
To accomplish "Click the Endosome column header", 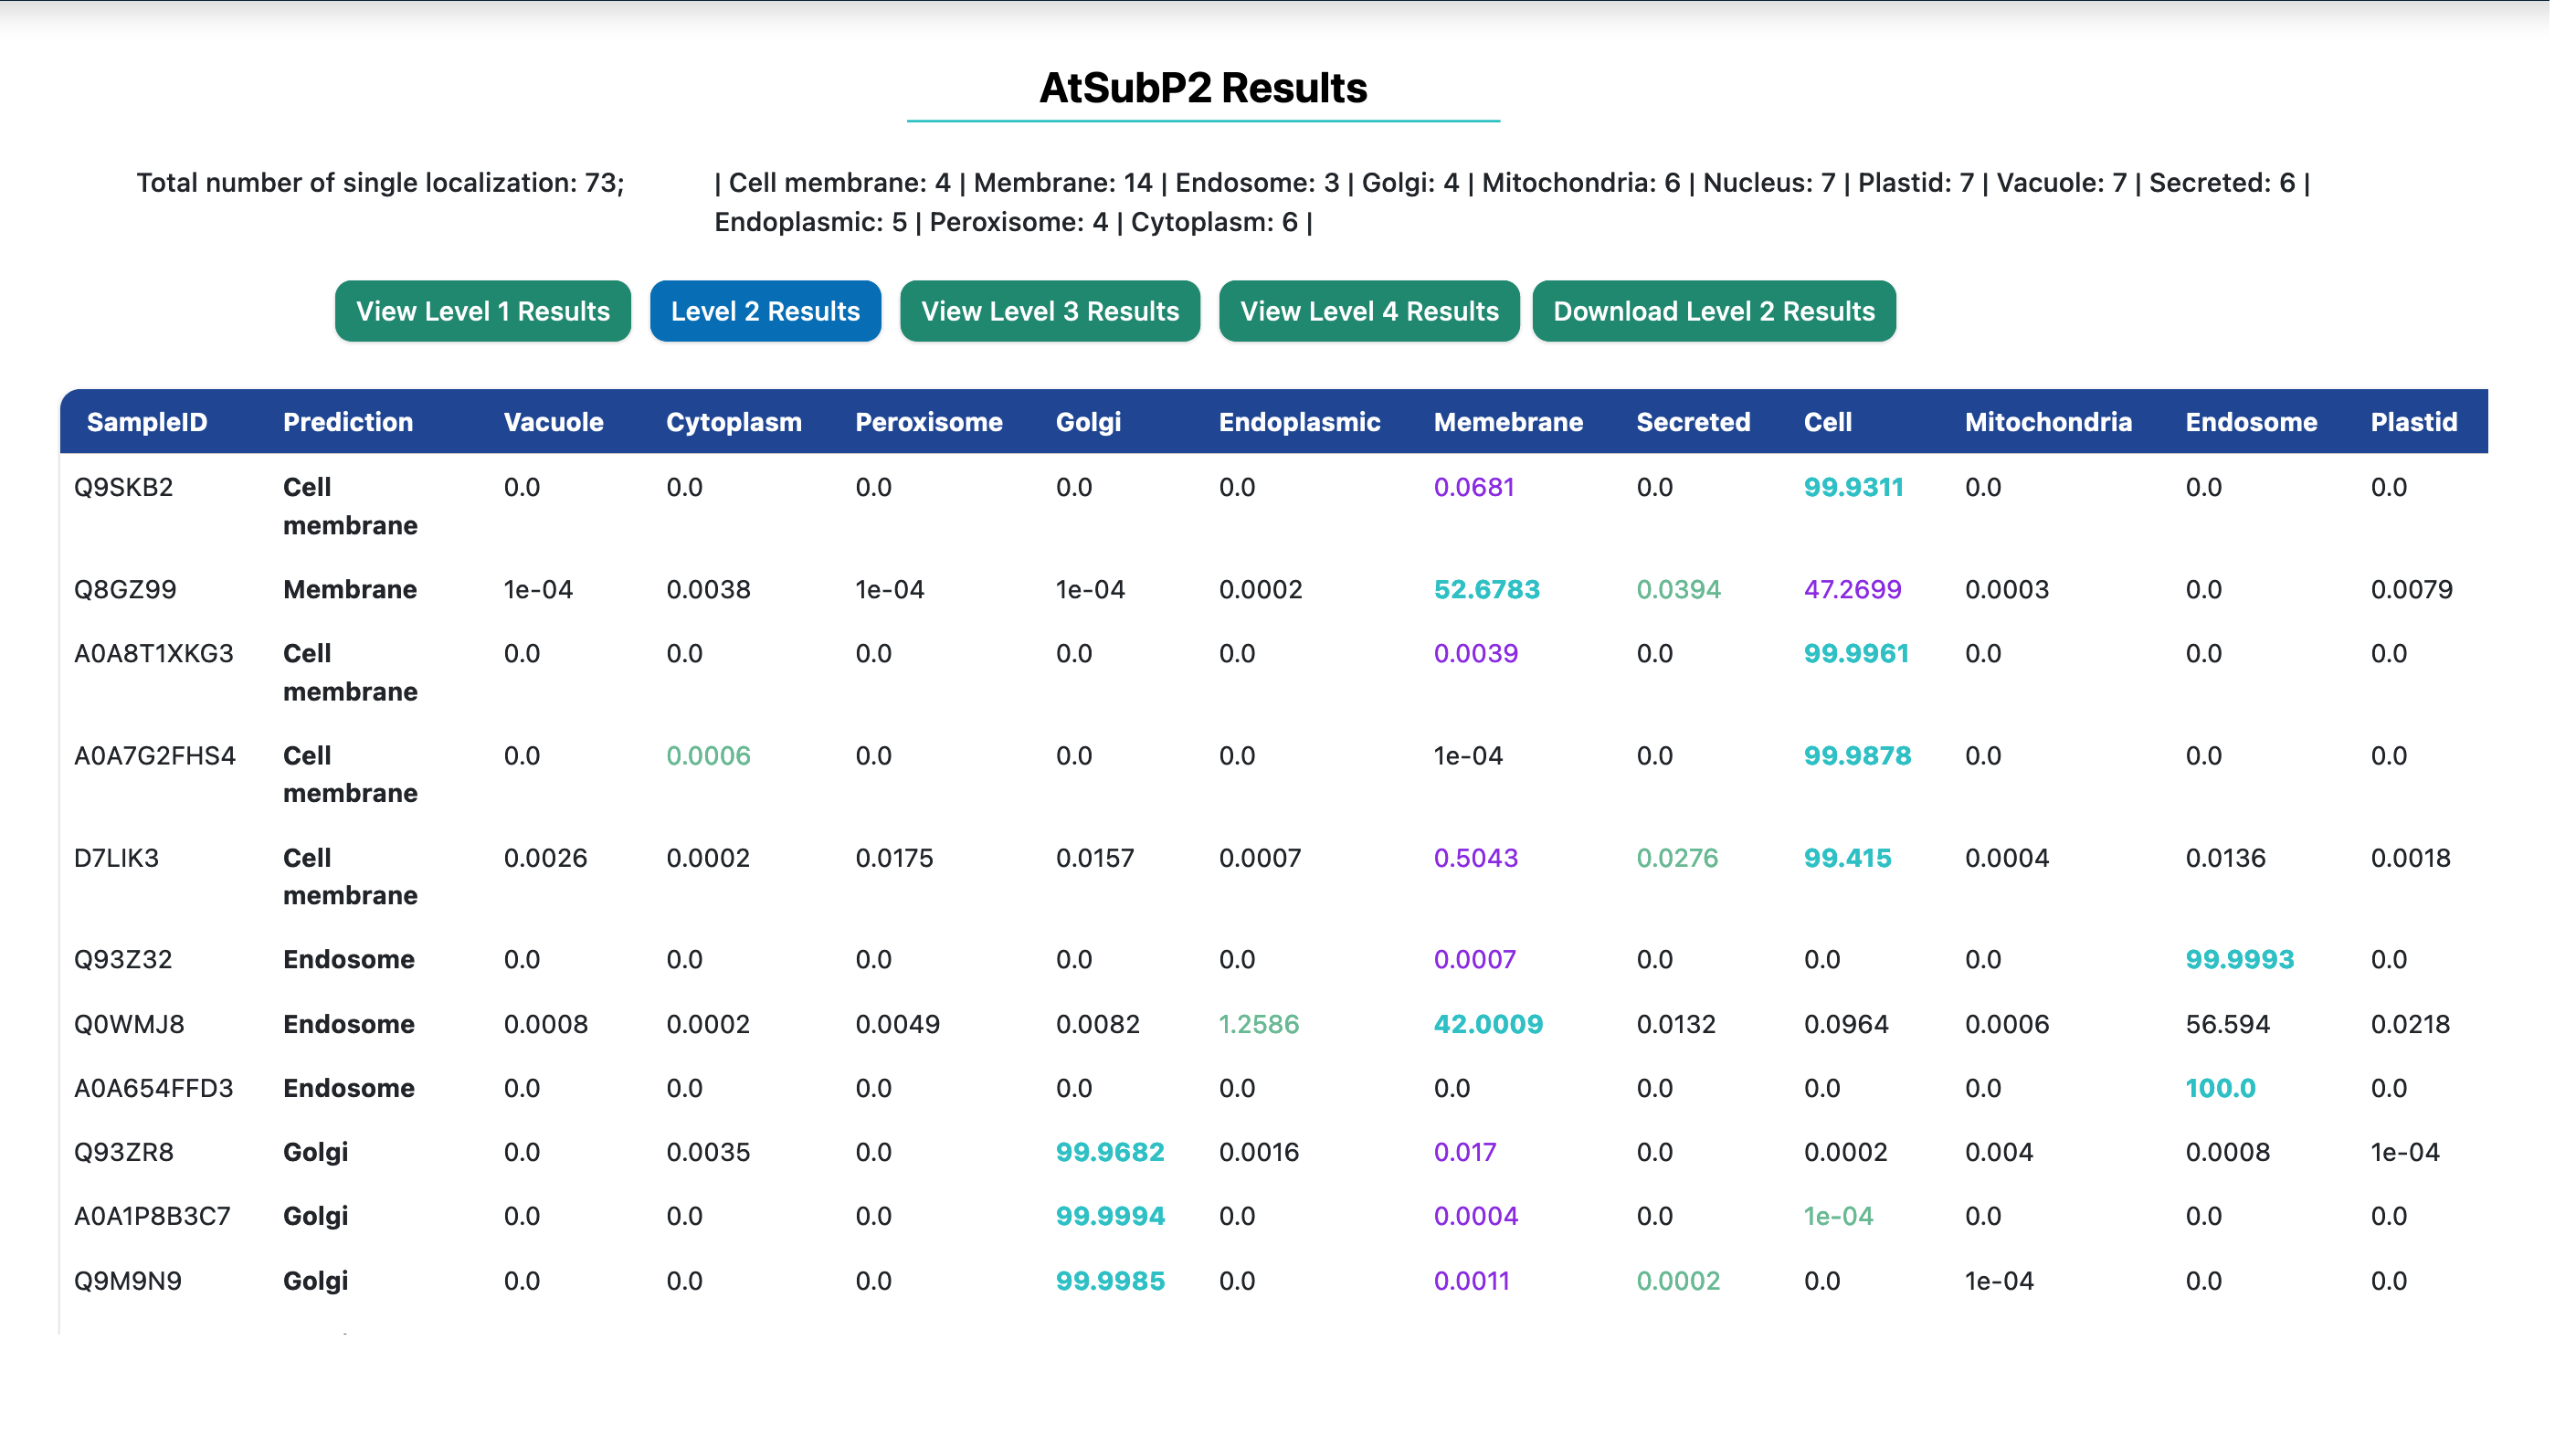I will [2251, 422].
